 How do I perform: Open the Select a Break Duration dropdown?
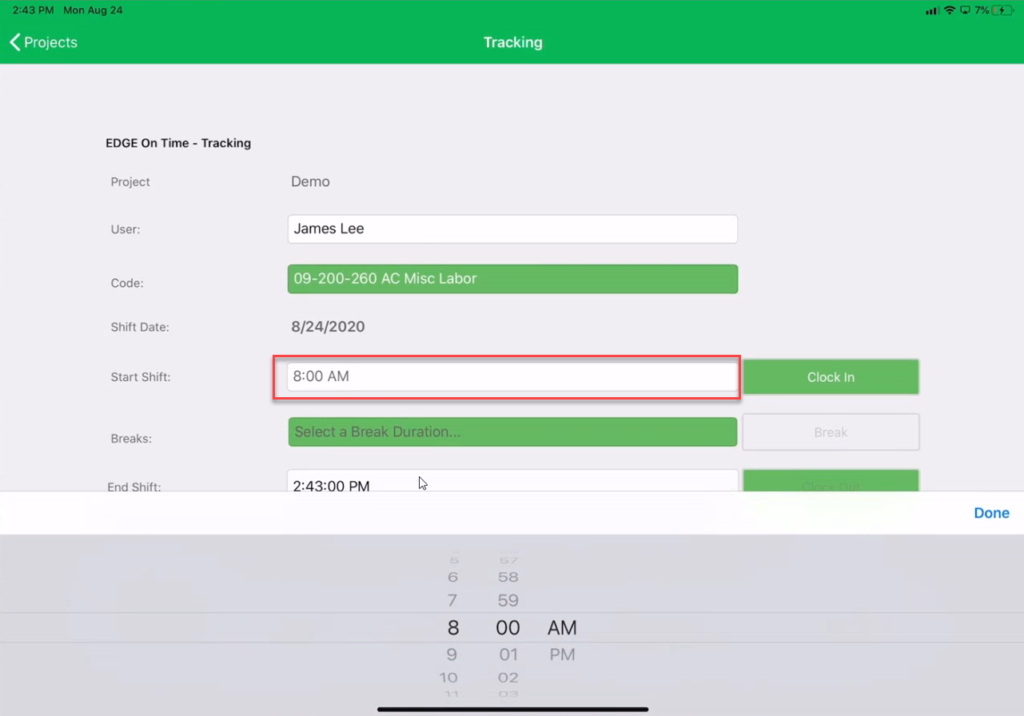point(512,431)
